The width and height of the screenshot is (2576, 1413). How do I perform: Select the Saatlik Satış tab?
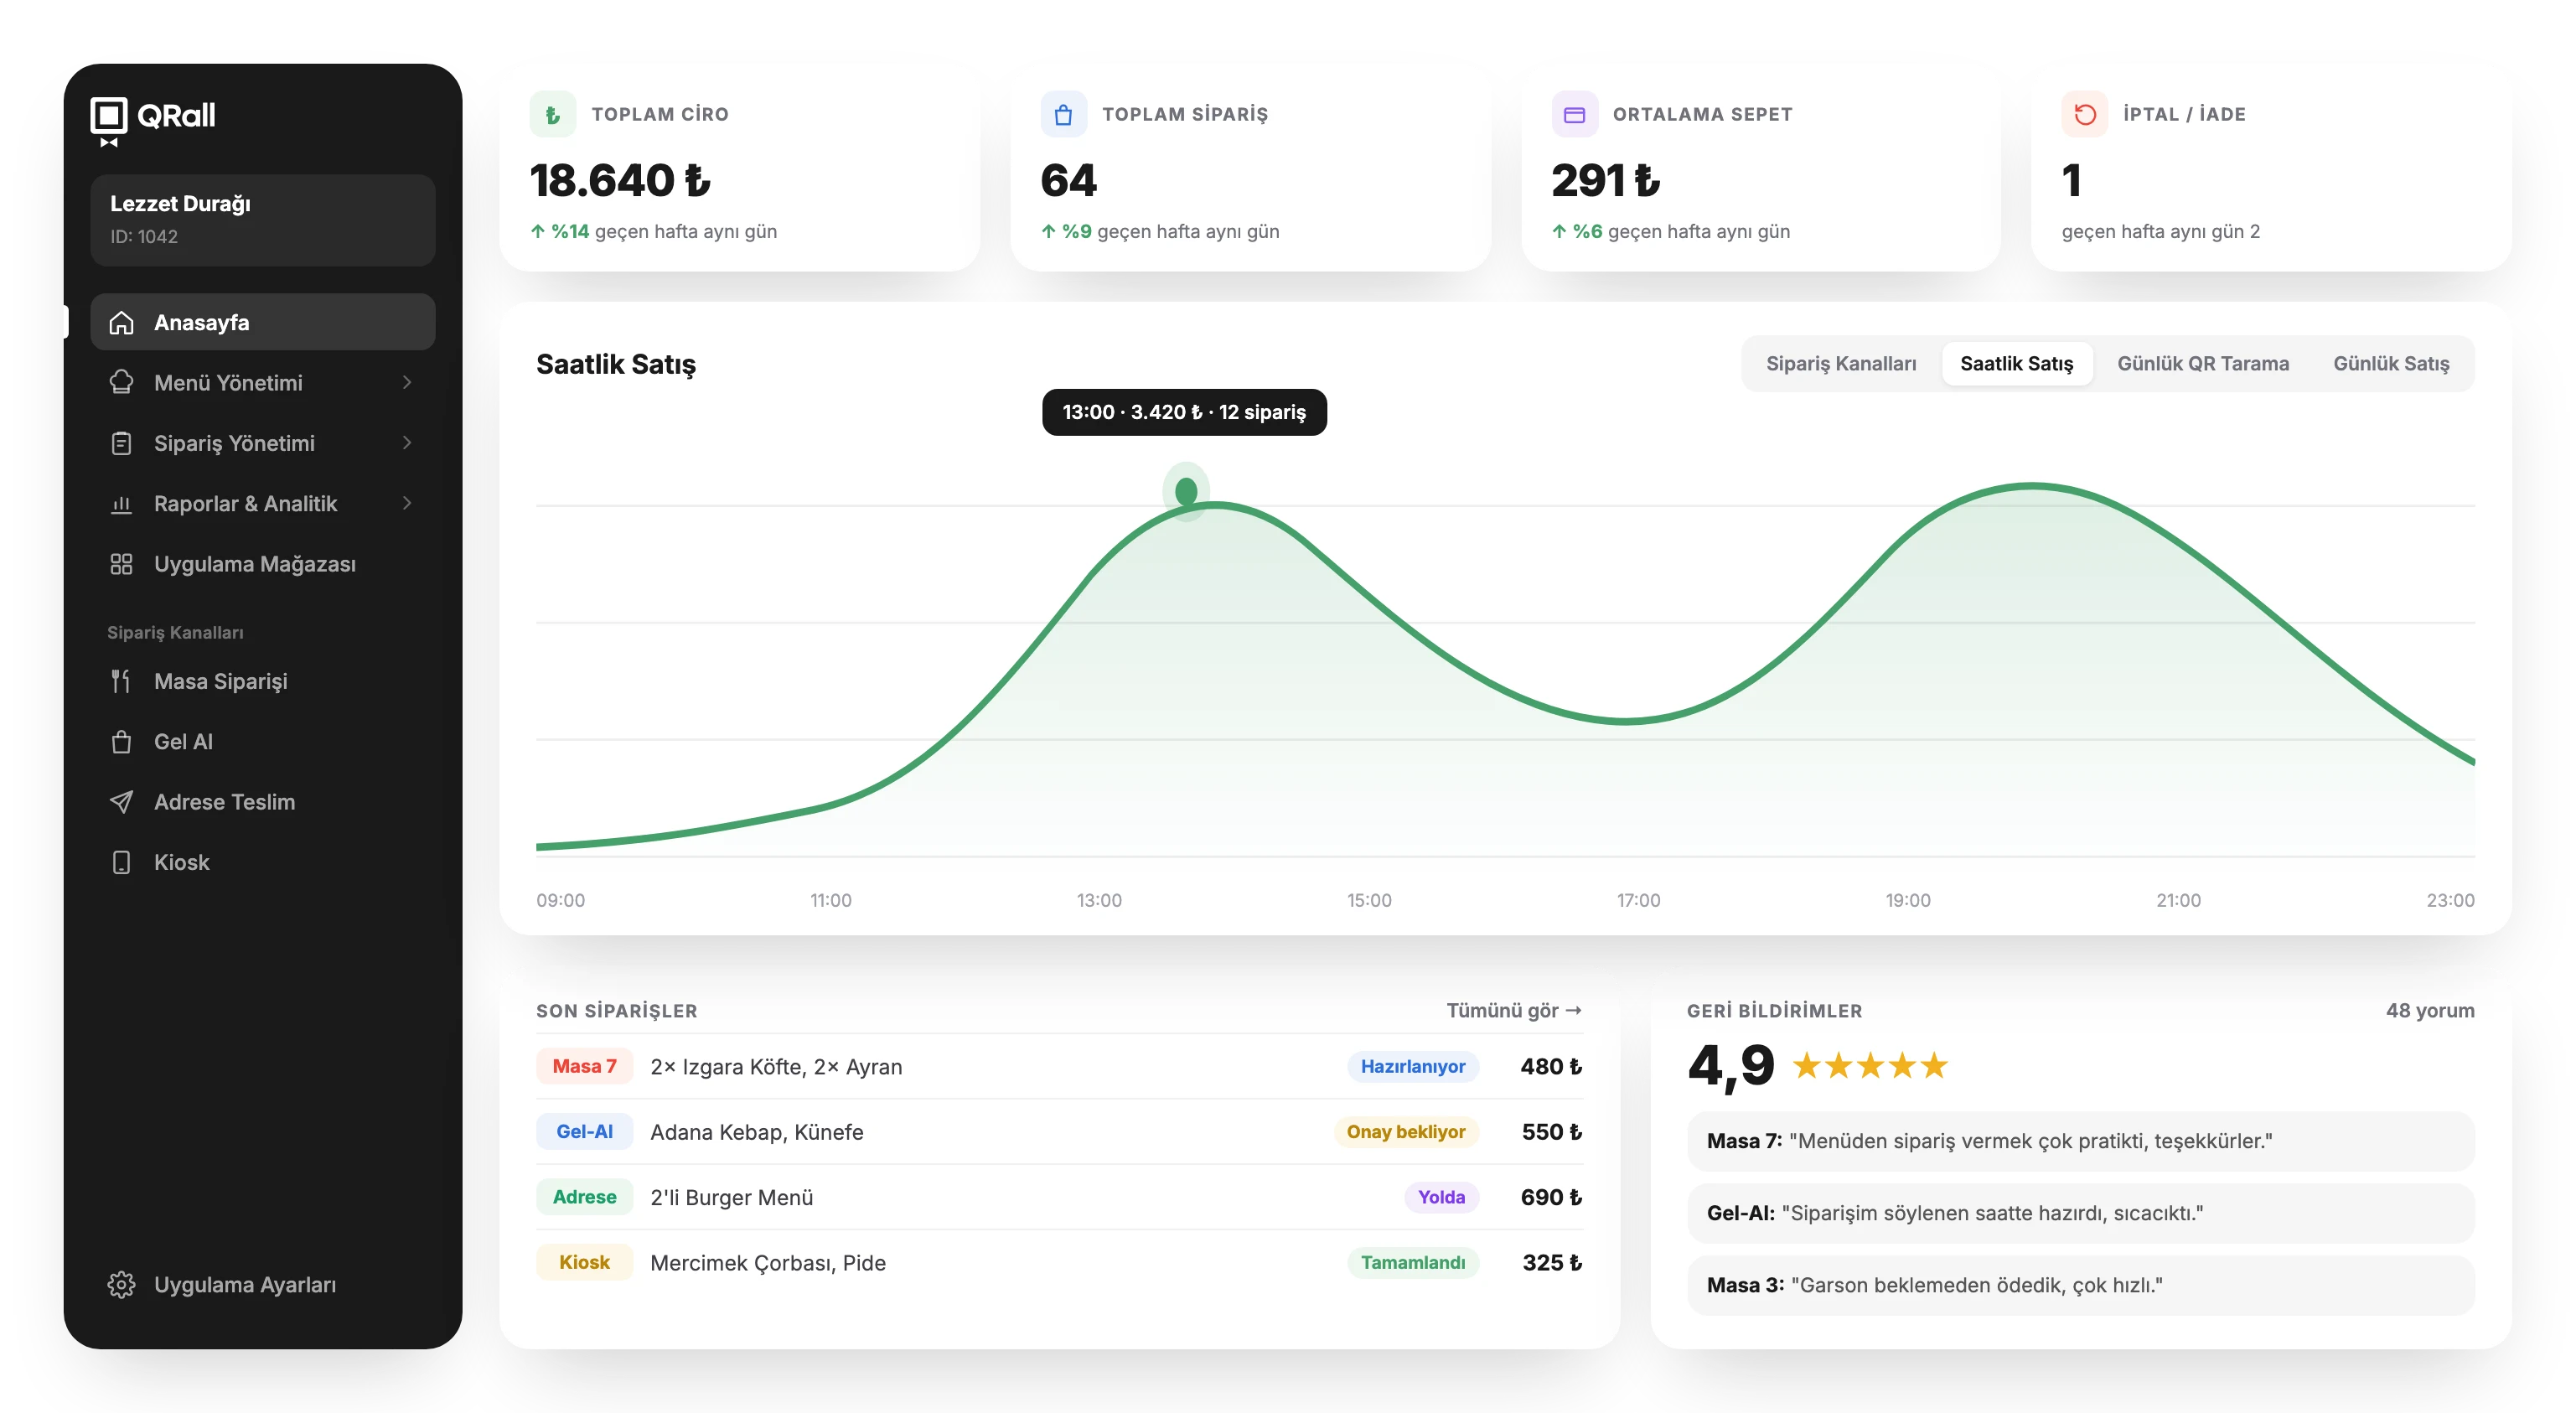point(2016,363)
